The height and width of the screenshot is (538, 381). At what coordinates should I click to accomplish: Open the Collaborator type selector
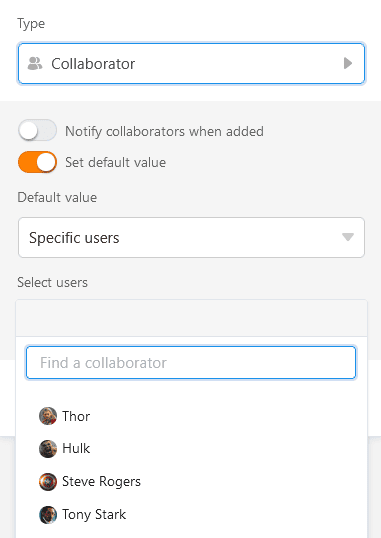(x=191, y=63)
